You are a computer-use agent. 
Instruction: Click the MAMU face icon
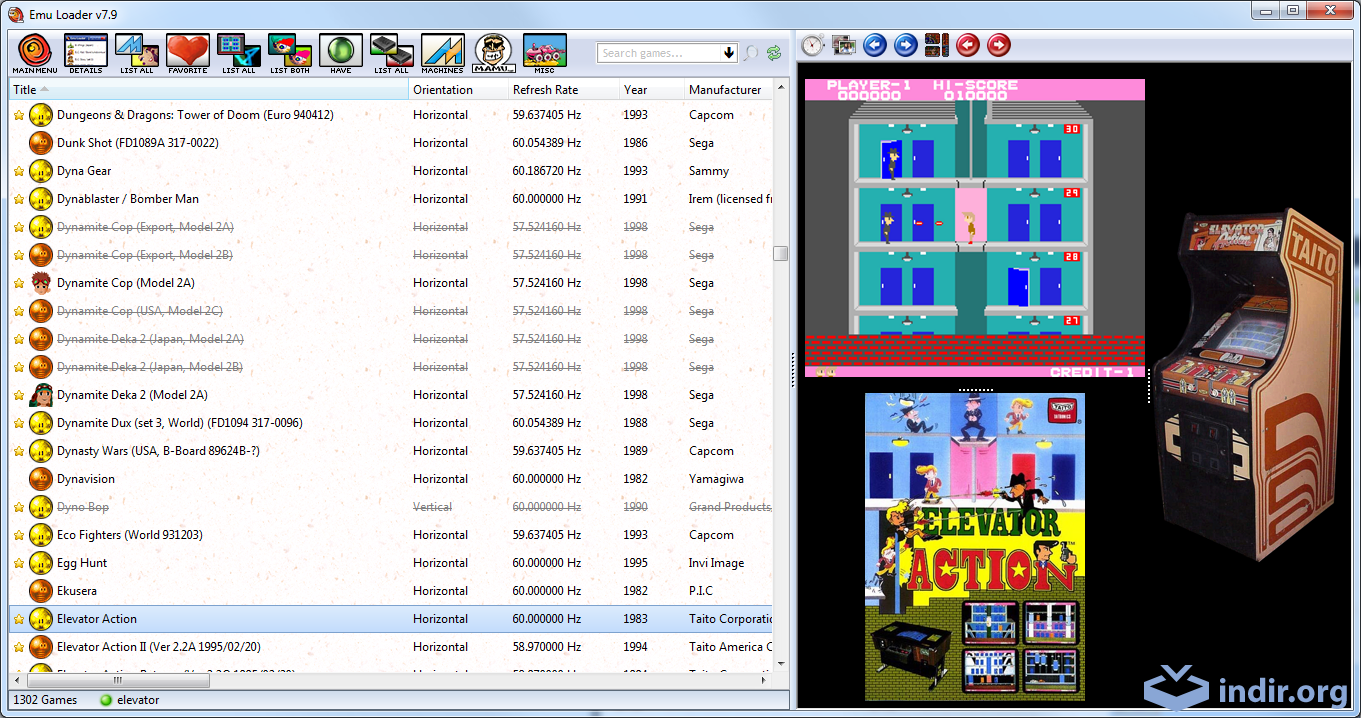pyautogui.click(x=493, y=52)
